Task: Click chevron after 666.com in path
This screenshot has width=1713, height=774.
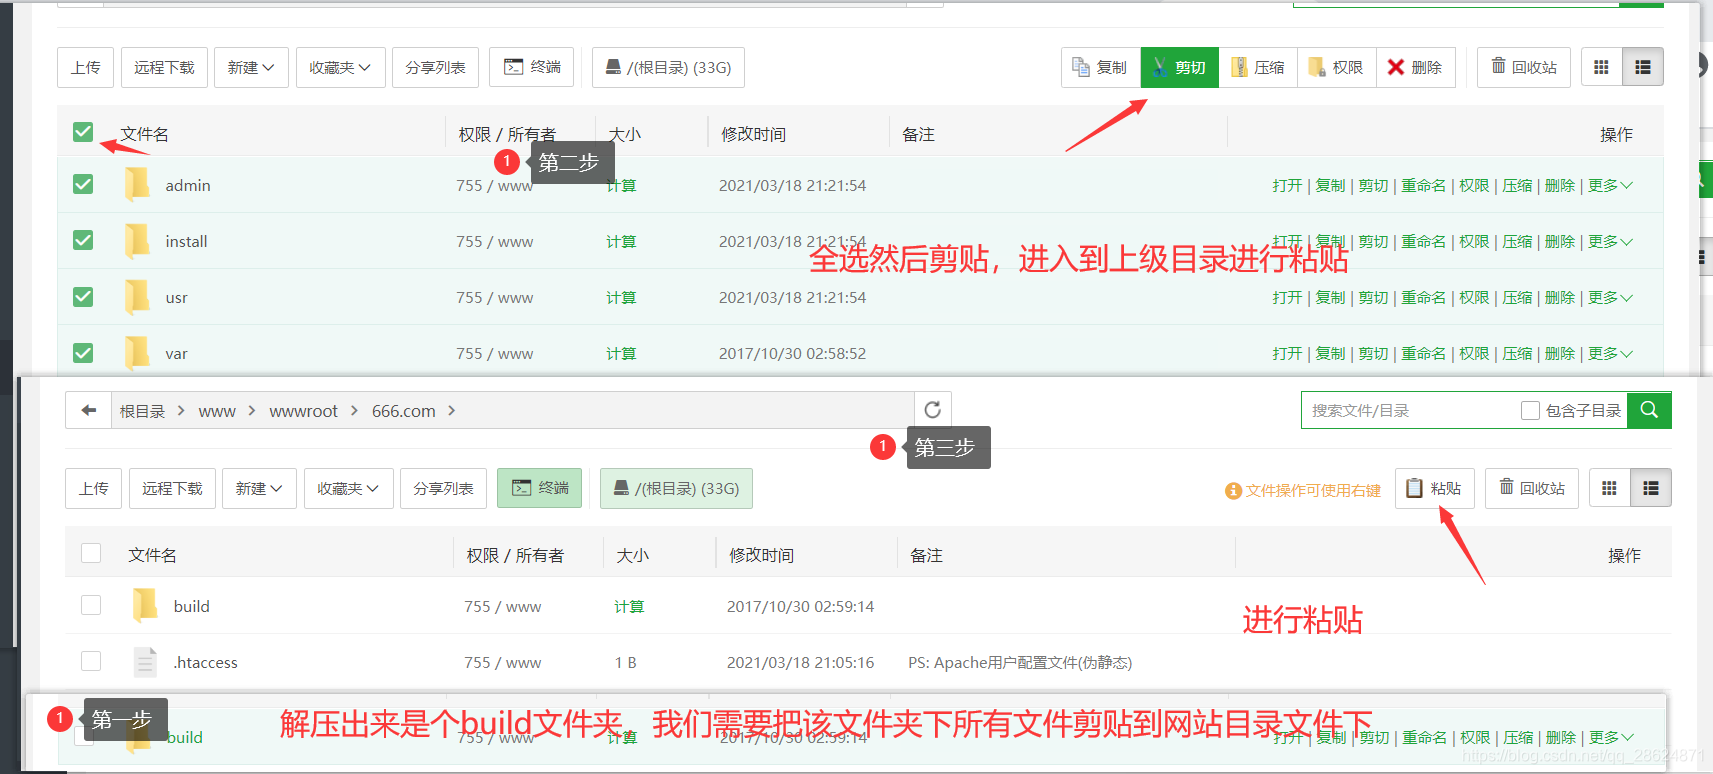Action: [x=452, y=411]
